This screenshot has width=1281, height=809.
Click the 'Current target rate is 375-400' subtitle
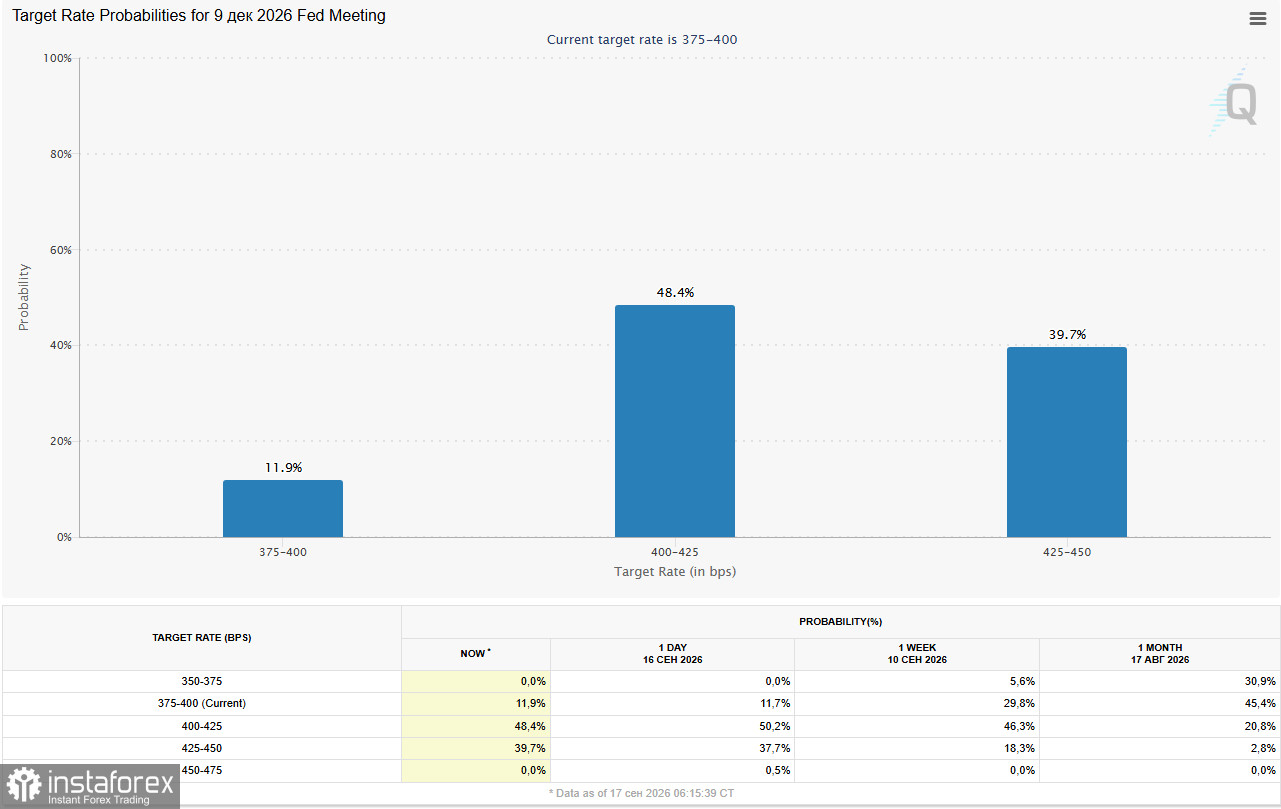pos(642,39)
